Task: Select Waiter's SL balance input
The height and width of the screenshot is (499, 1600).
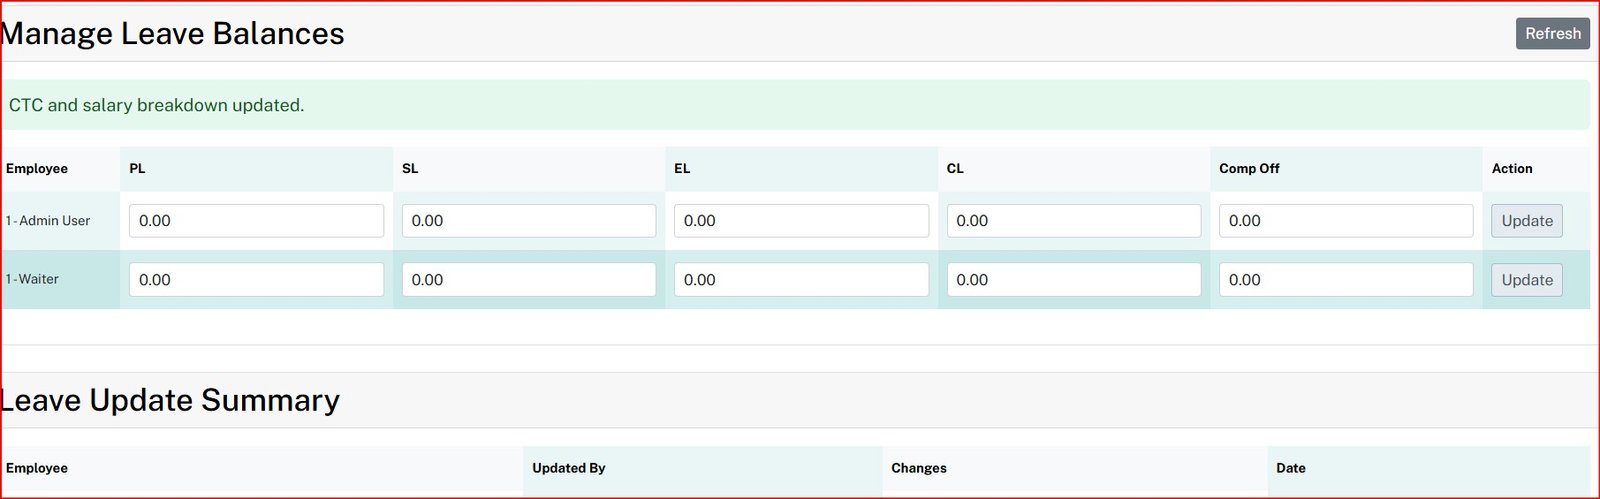Action: pyautogui.click(x=528, y=280)
